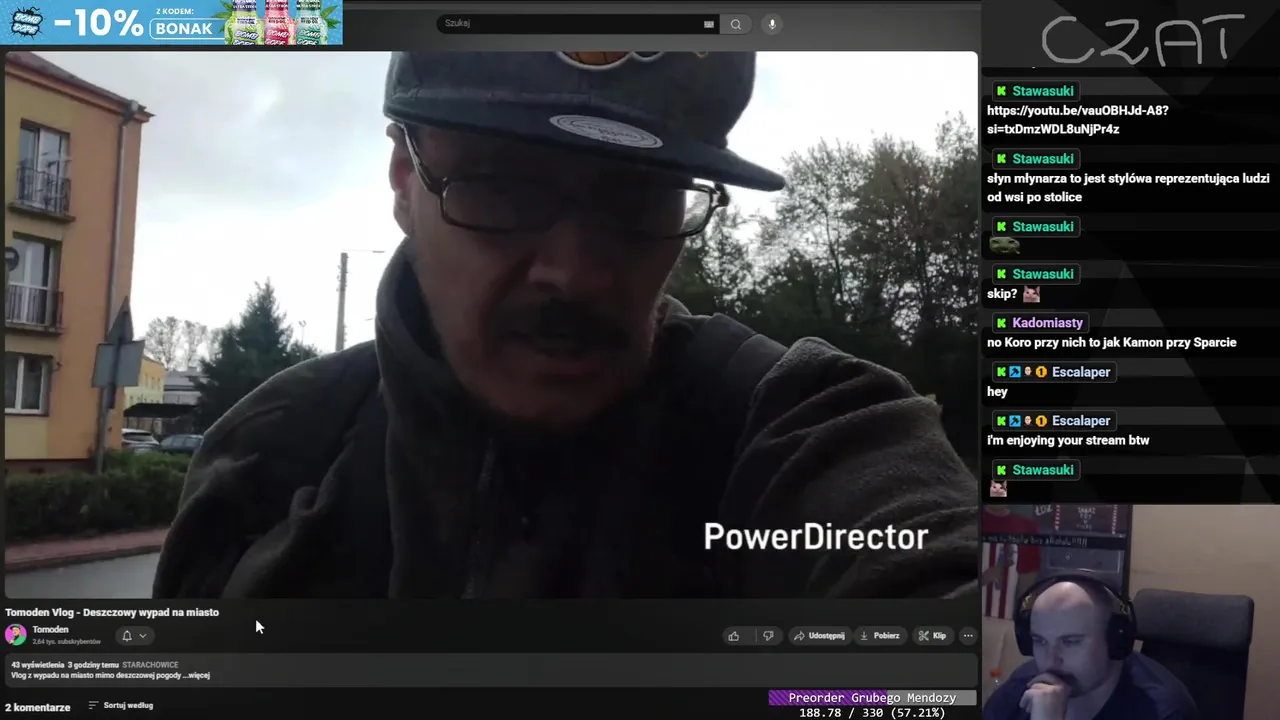Viewport: 1280px width, 720px height.
Task: Click on the main YouTube video player
Action: coord(490,325)
